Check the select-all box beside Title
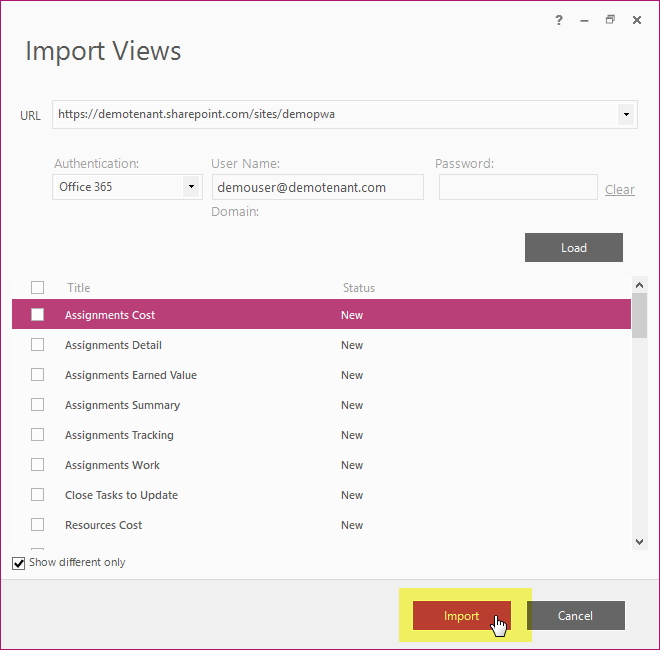 pyautogui.click(x=37, y=288)
